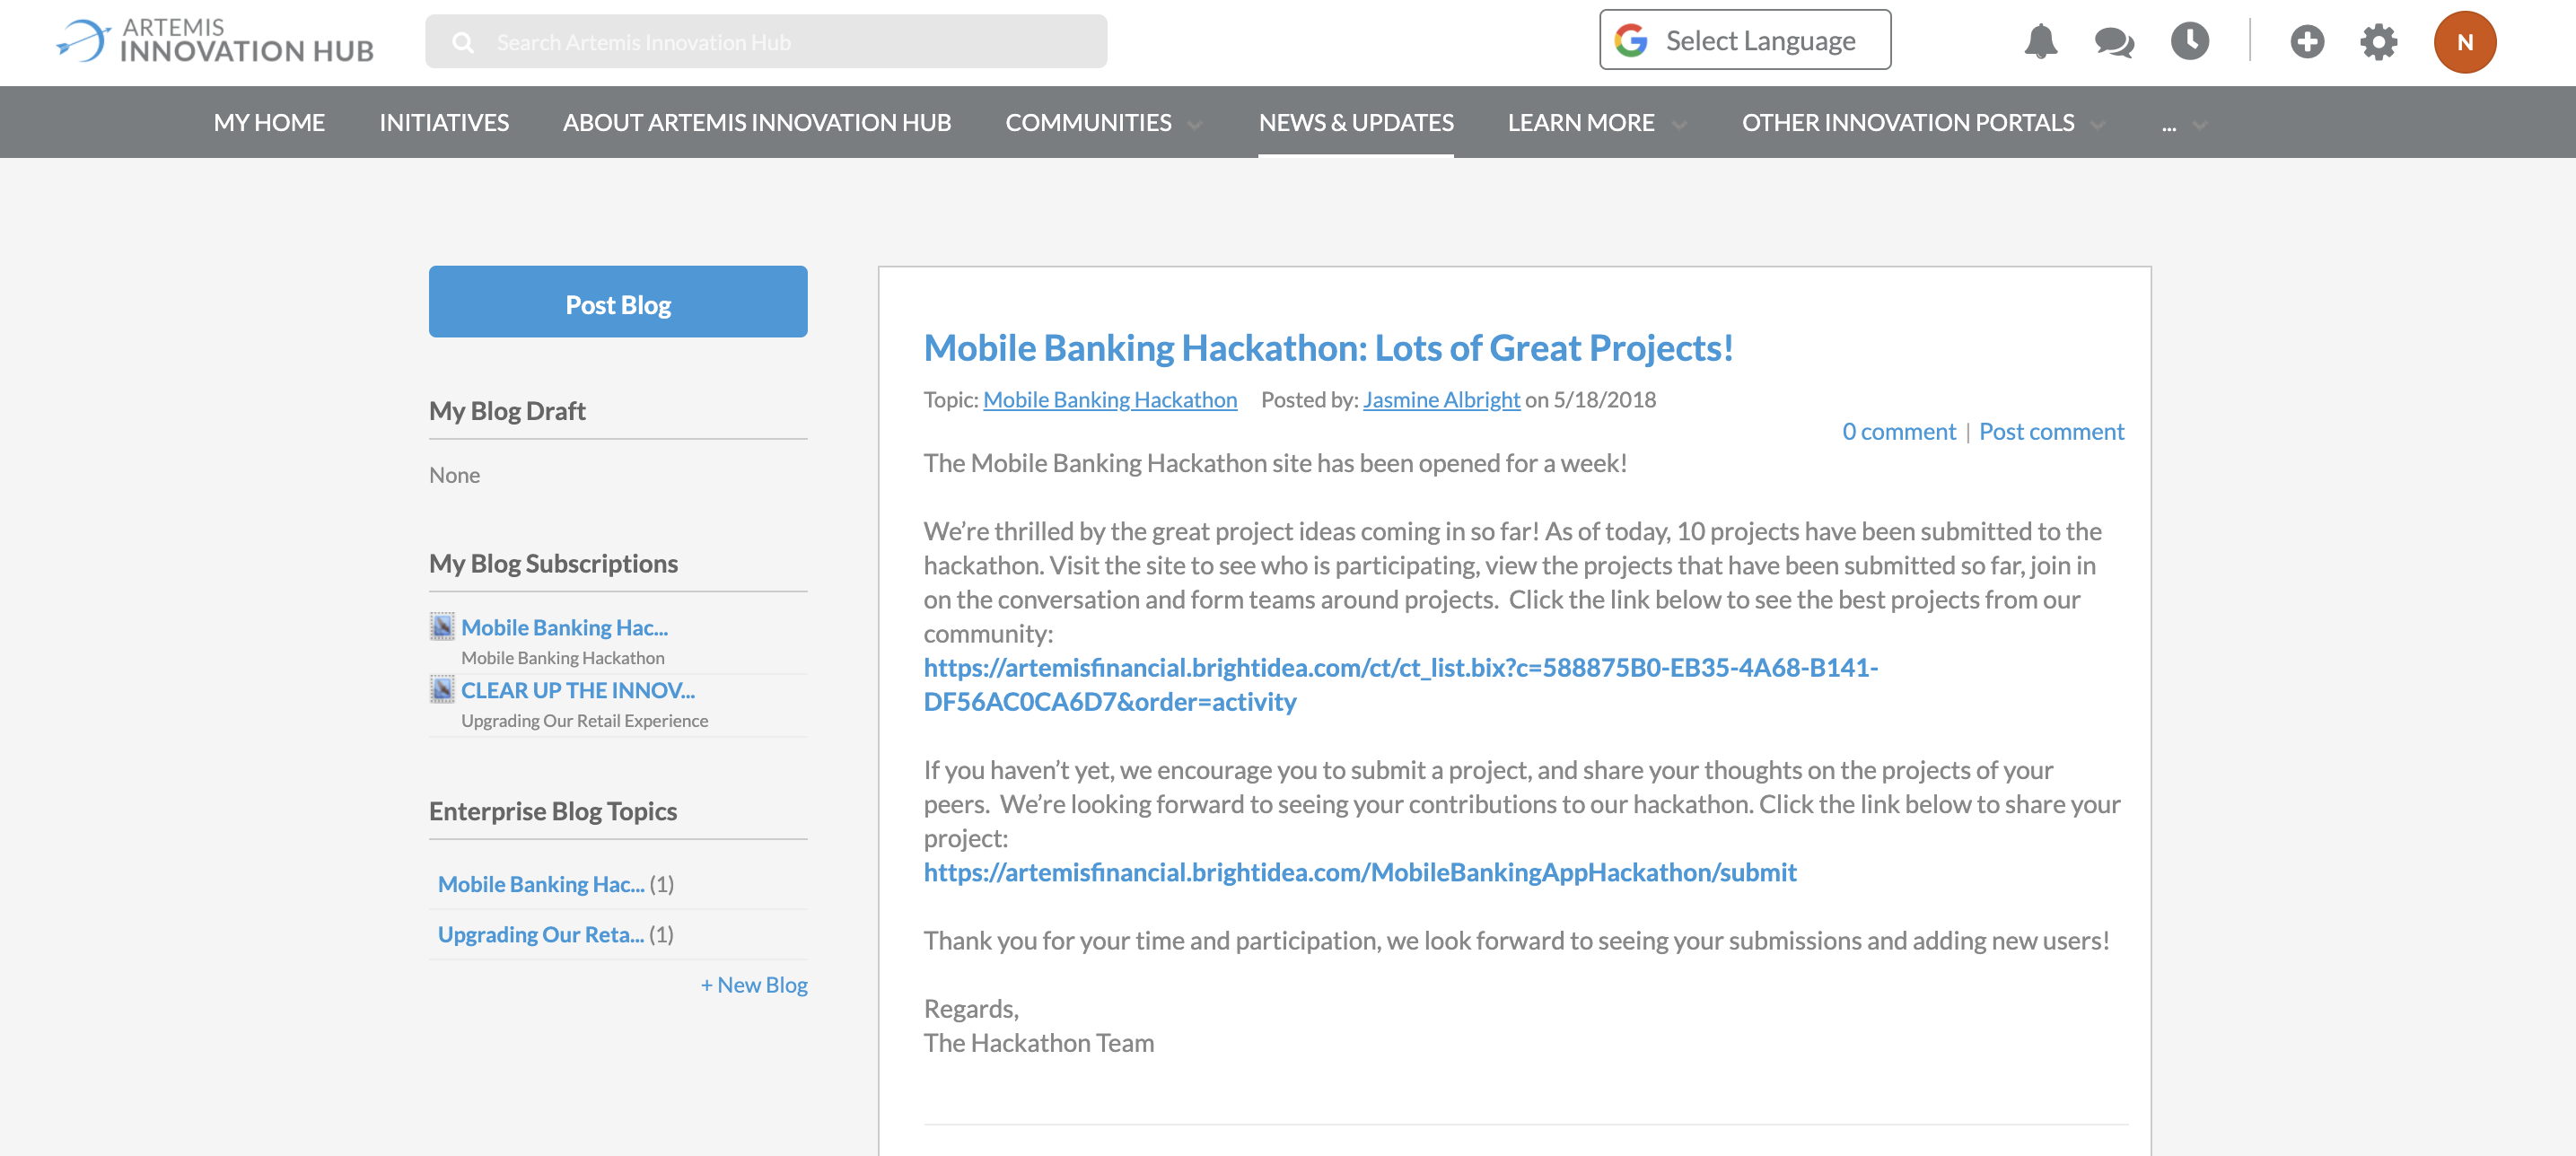
Task: Click the Mobile Banking Hackathon topic link
Action: pos(1110,400)
